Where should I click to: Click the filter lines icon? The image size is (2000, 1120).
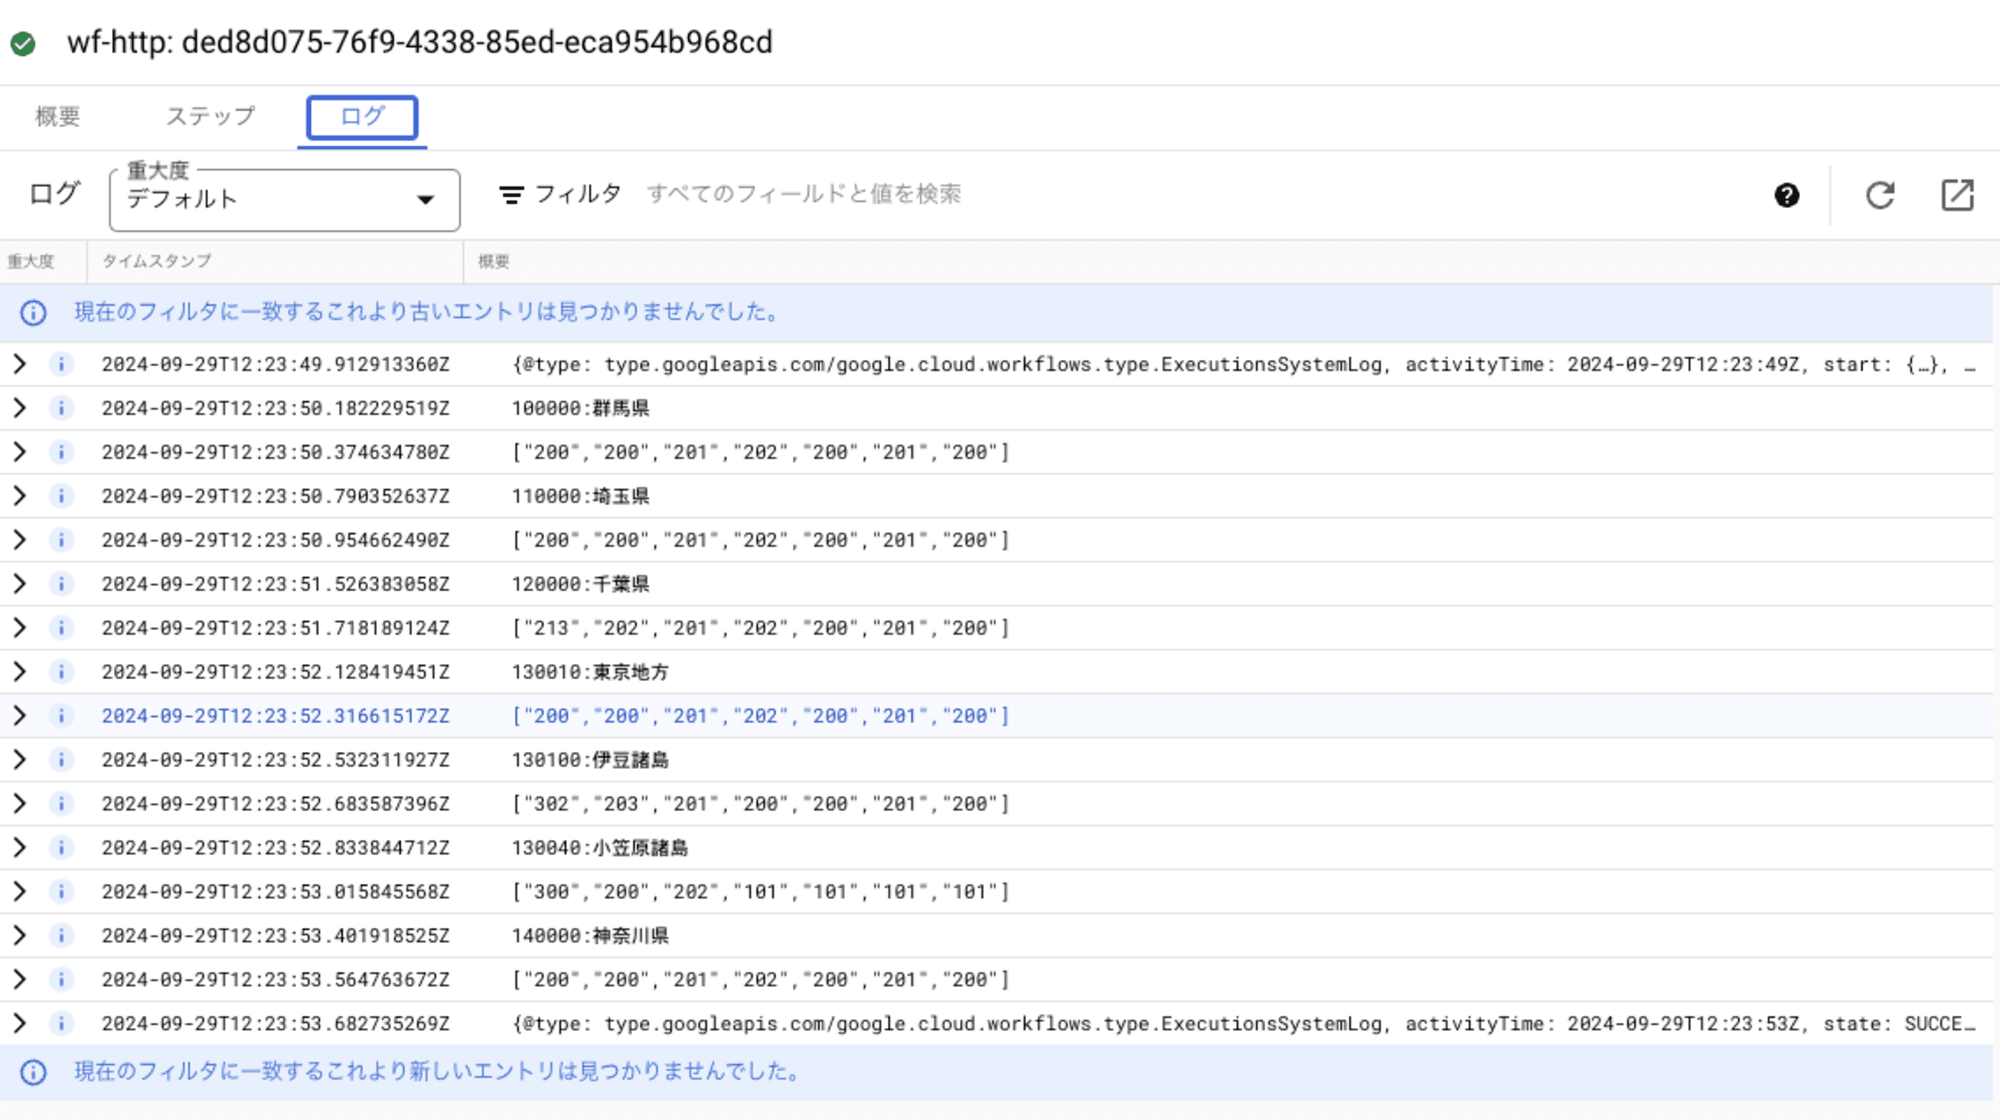coord(511,195)
